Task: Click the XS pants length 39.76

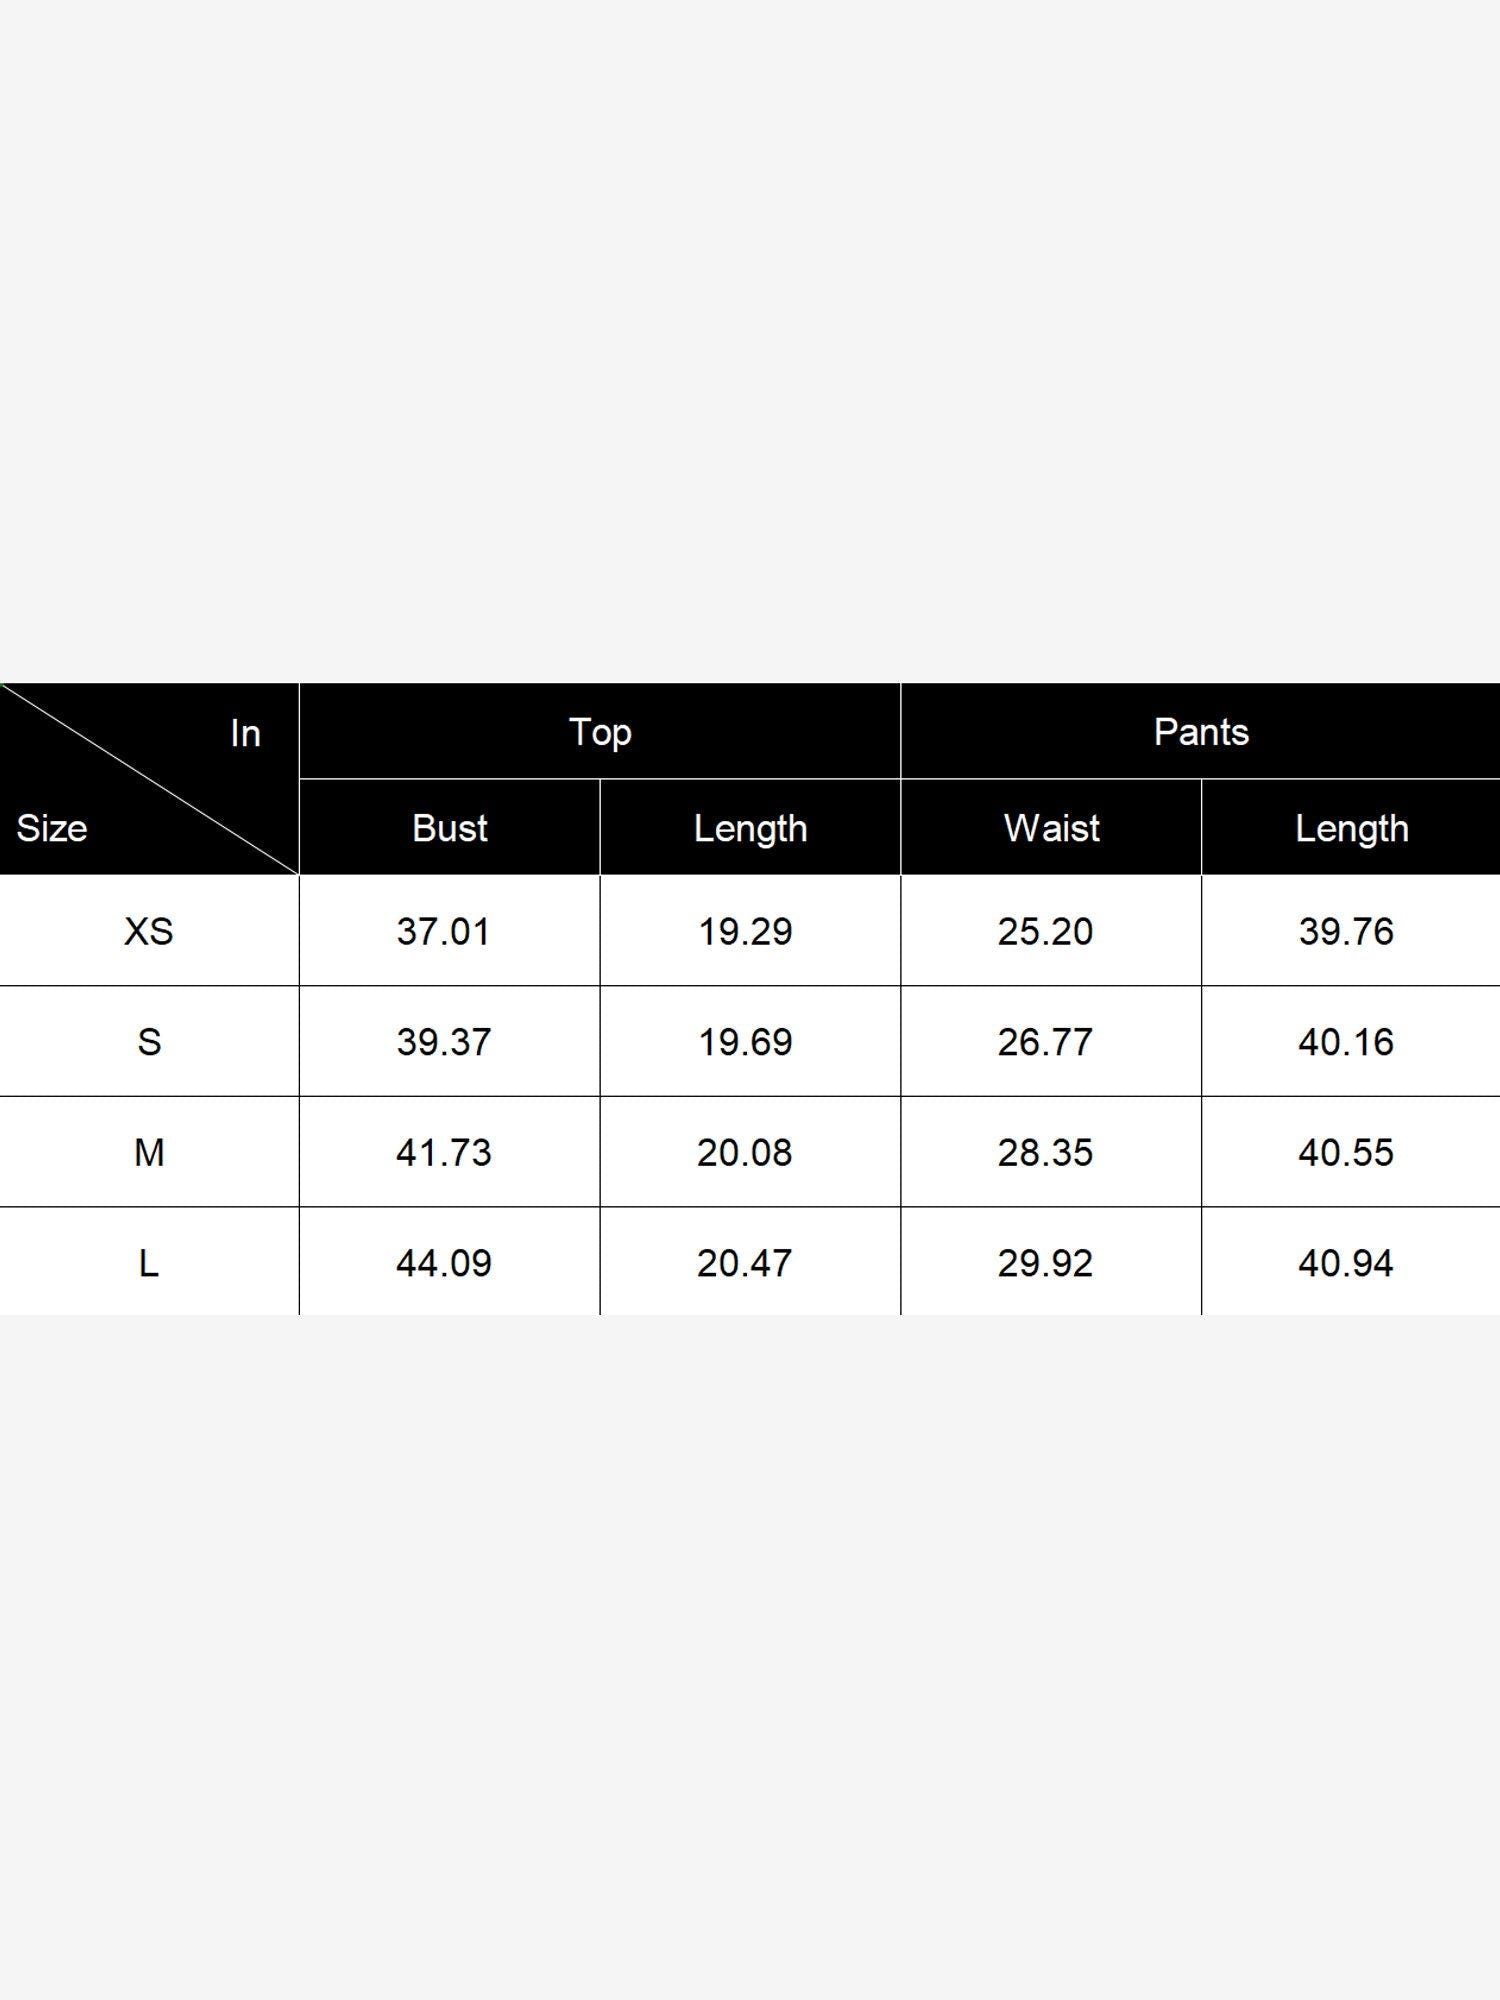Action: pyautogui.click(x=1346, y=931)
